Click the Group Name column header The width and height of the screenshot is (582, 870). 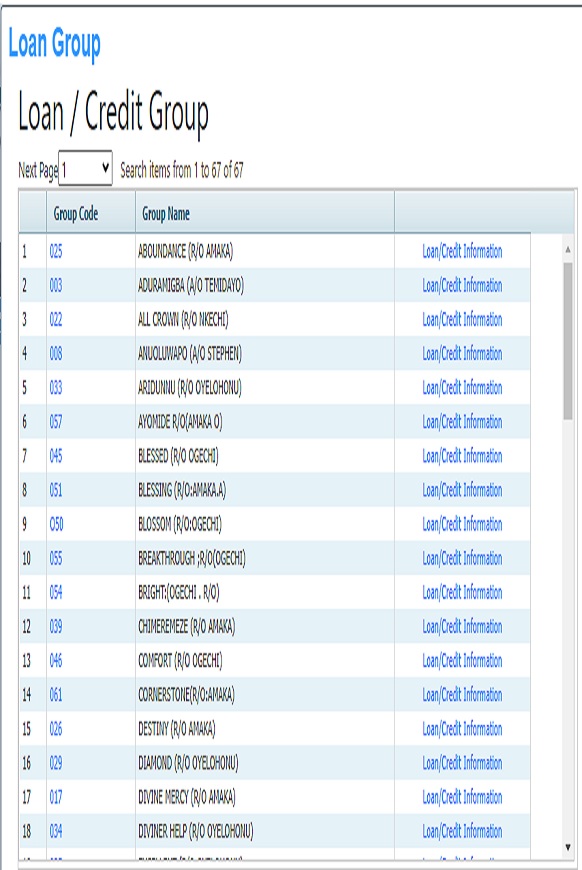(x=166, y=214)
